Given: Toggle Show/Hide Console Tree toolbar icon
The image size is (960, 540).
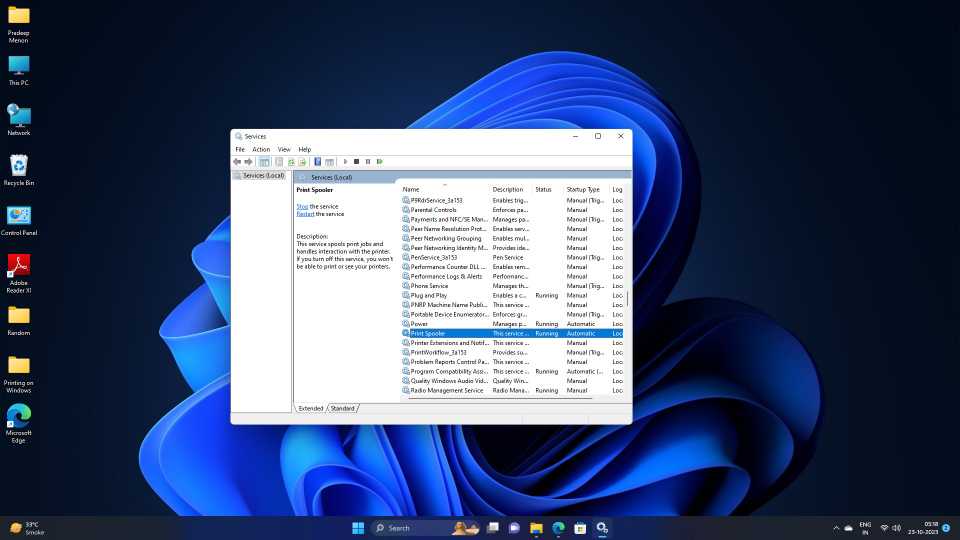Looking at the screenshot, I should [264, 162].
